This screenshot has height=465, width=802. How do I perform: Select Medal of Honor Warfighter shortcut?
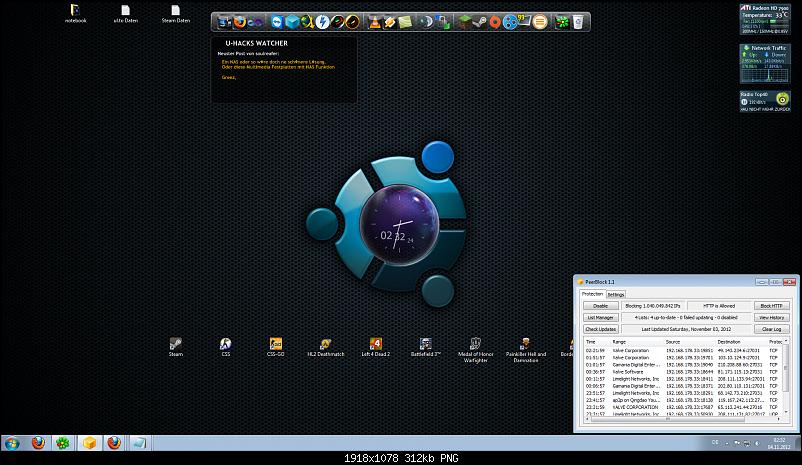coord(475,350)
